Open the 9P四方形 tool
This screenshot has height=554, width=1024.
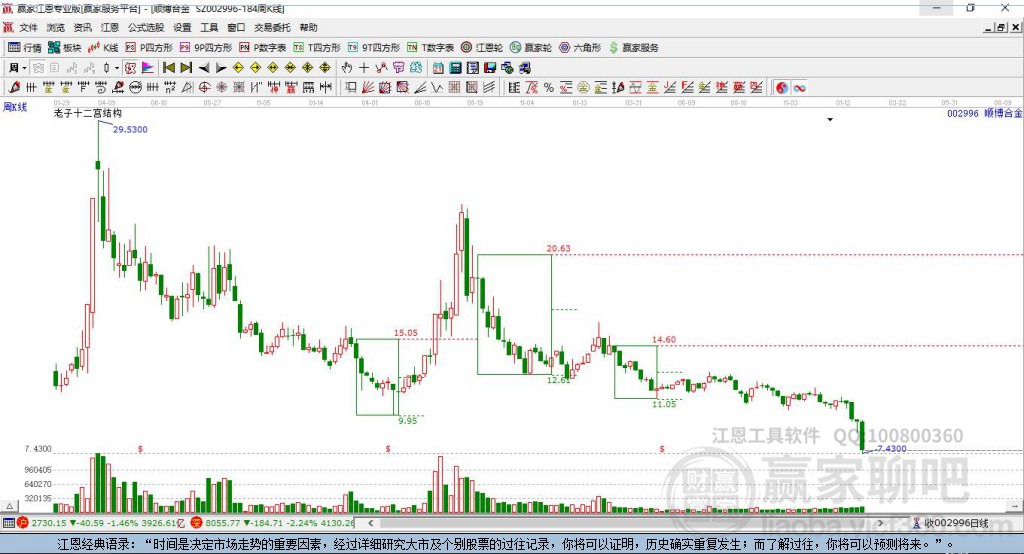click(206, 48)
